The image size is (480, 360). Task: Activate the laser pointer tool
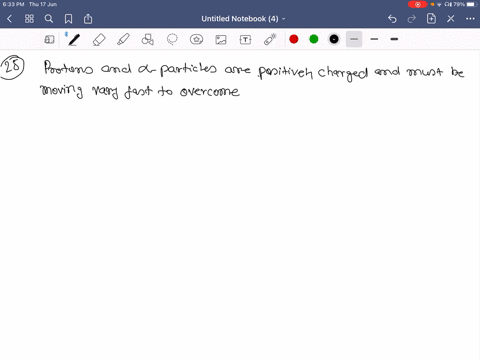click(x=270, y=39)
